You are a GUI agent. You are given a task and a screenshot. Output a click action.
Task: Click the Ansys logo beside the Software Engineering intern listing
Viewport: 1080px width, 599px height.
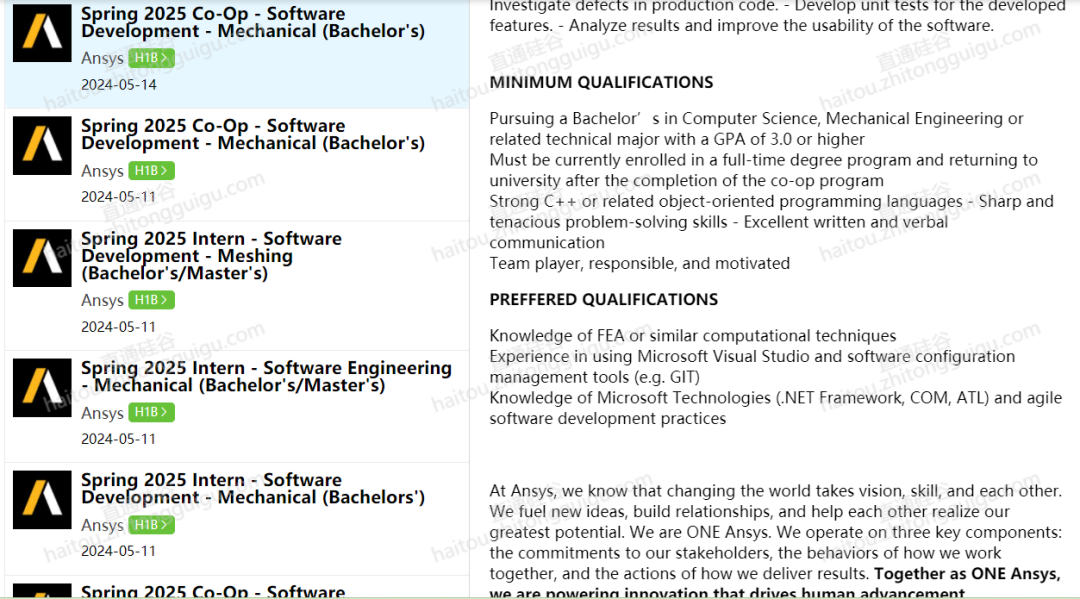coord(42,388)
